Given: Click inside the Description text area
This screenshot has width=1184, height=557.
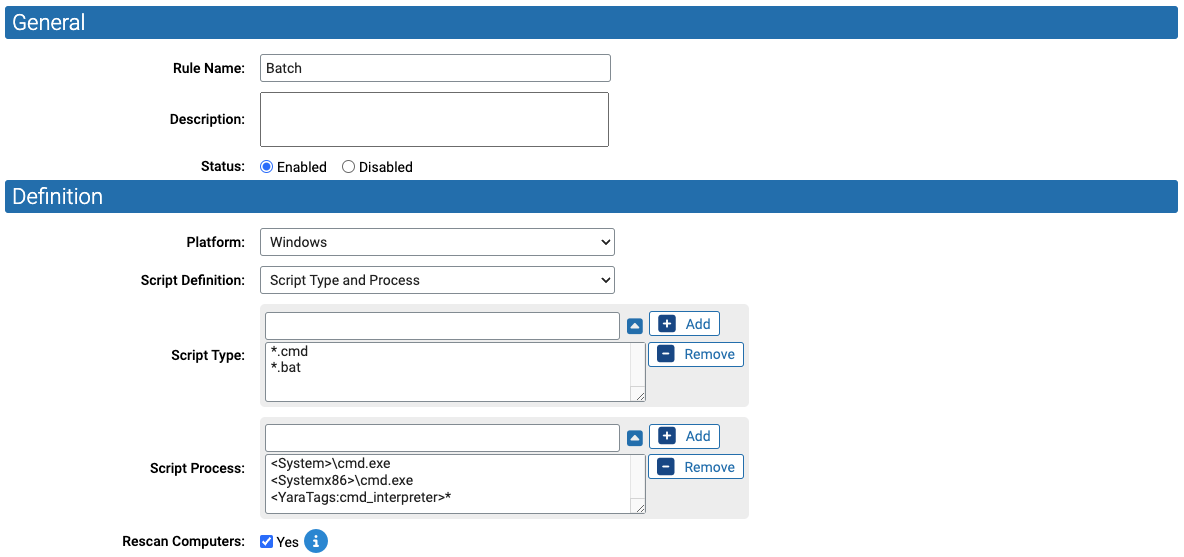Looking at the screenshot, I should point(434,119).
